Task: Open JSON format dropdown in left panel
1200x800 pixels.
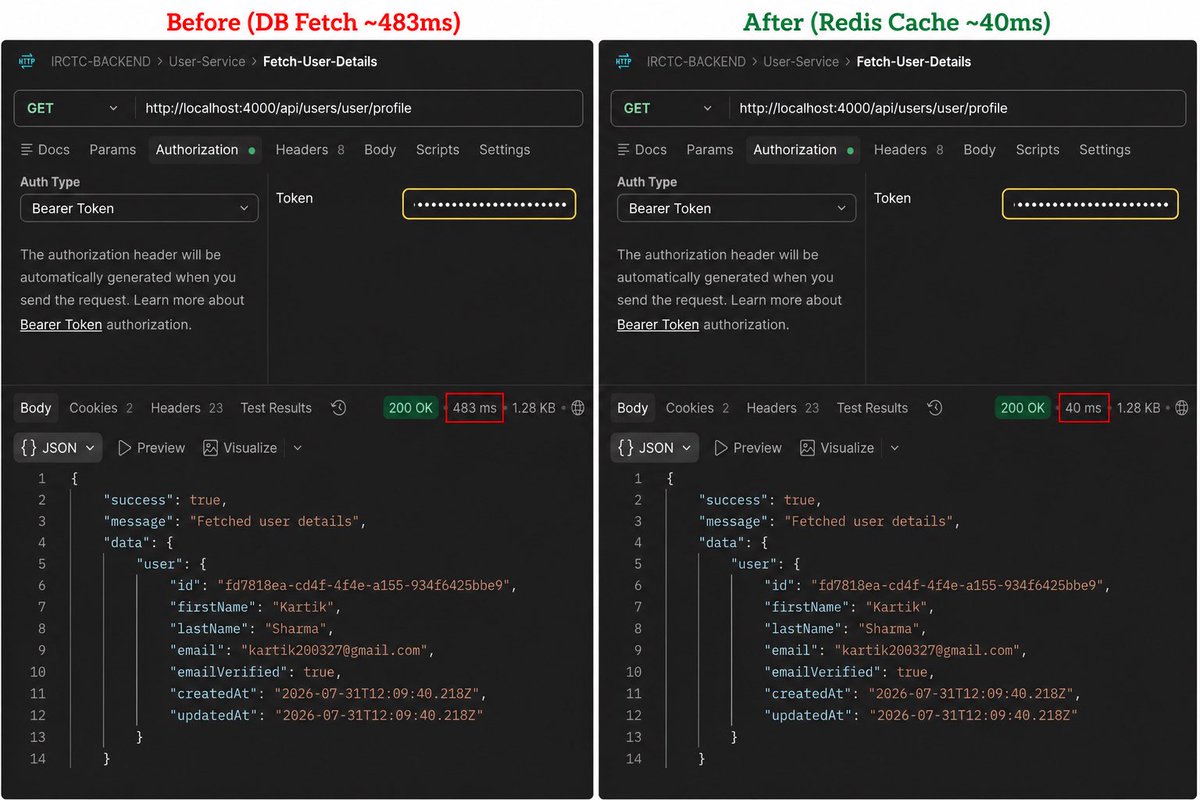Action: (x=58, y=448)
